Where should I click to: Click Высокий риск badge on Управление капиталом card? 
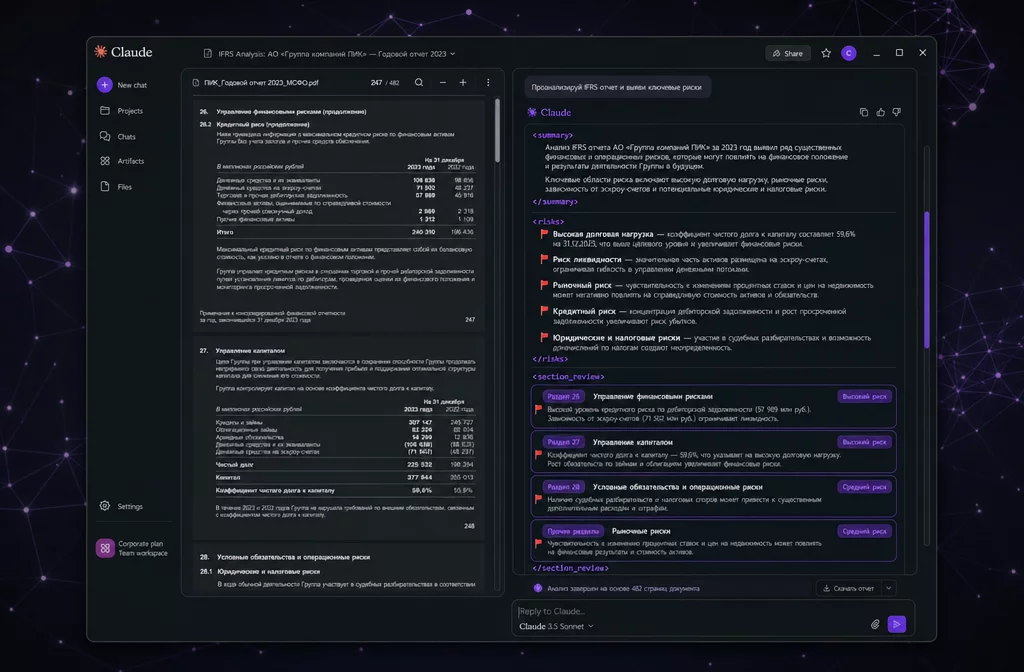(864, 442)
